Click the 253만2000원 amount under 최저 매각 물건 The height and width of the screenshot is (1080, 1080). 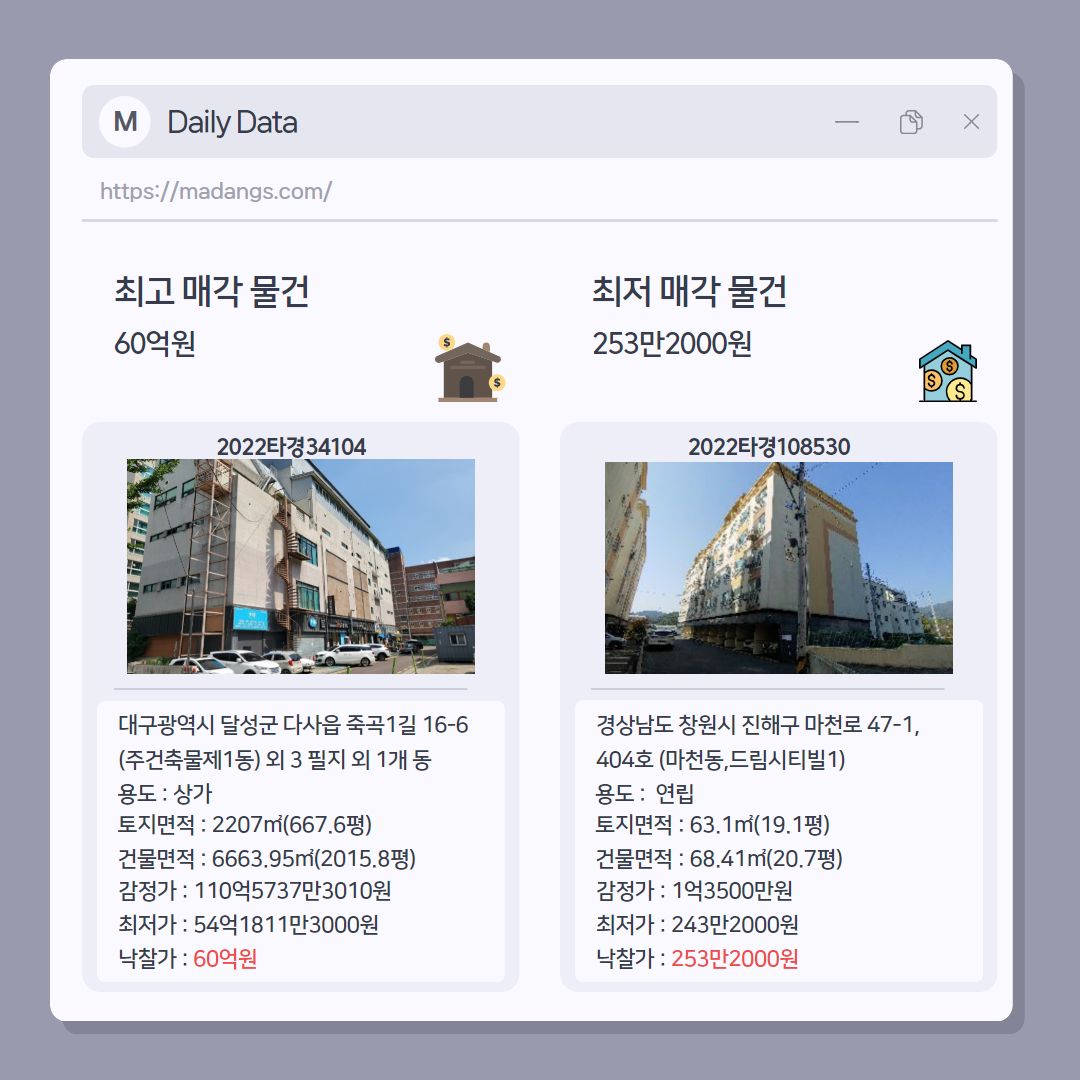pyautogui.click(x=672, y=343)
